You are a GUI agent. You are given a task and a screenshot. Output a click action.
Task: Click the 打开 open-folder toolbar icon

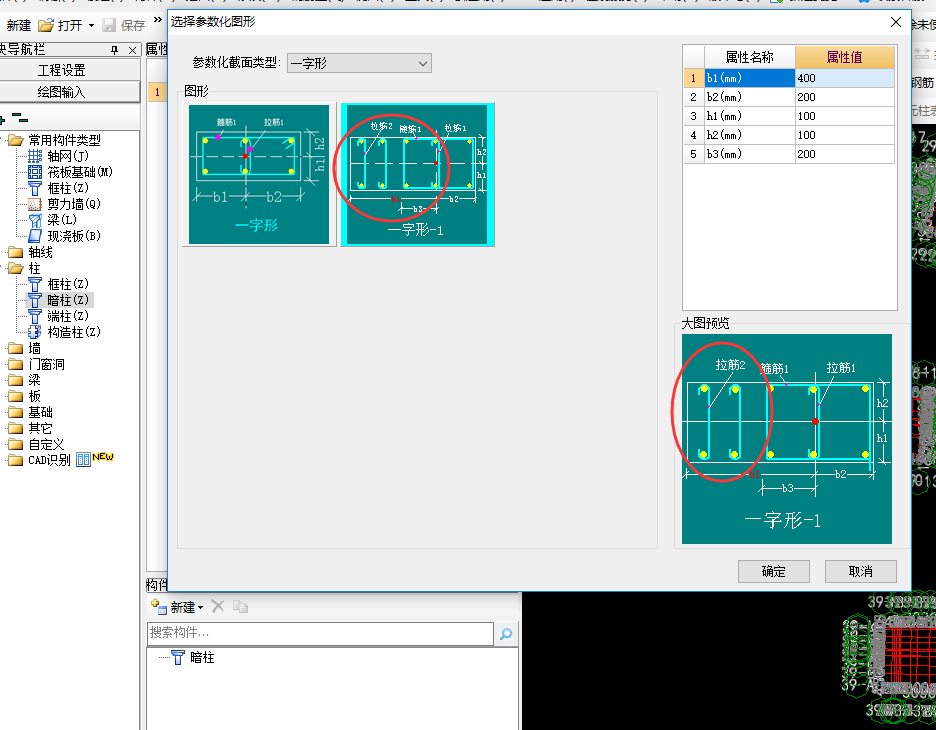tap(46, 25)
